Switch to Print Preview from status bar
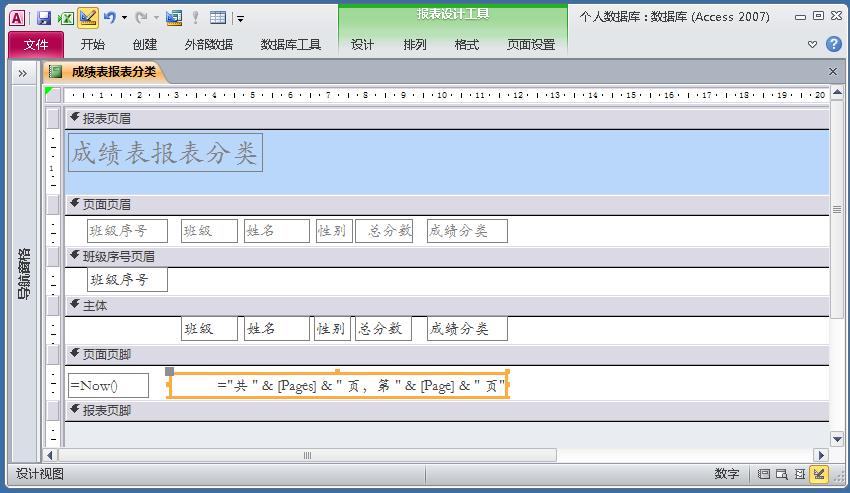Viewport: 850px width, 493px height. (x=781, y=474)
